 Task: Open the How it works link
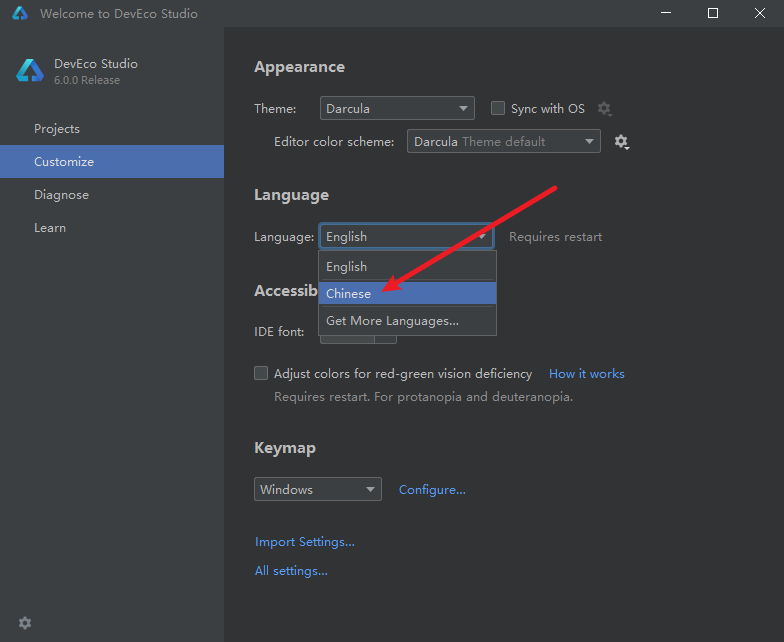tap(586, 374)
